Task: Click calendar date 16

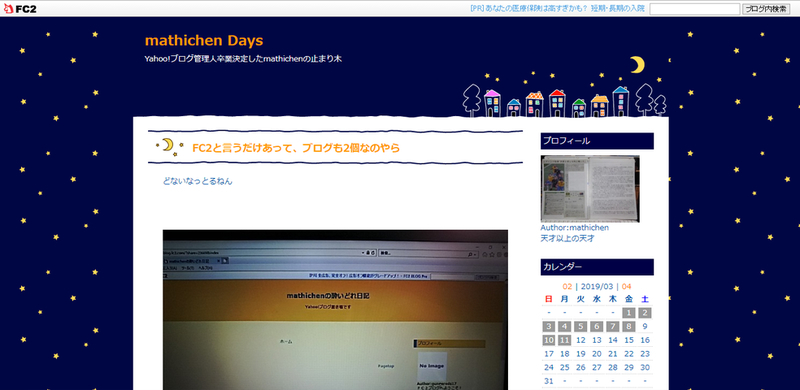Action: 645,340
